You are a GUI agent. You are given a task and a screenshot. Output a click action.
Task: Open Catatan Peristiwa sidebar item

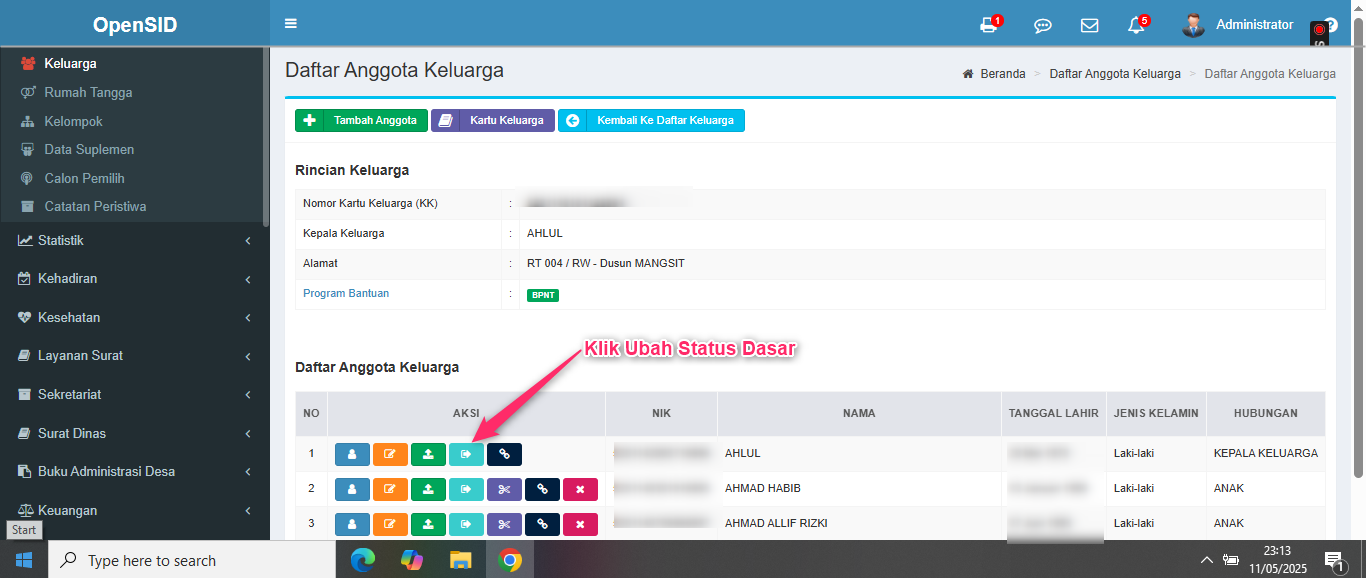(95, 207)
